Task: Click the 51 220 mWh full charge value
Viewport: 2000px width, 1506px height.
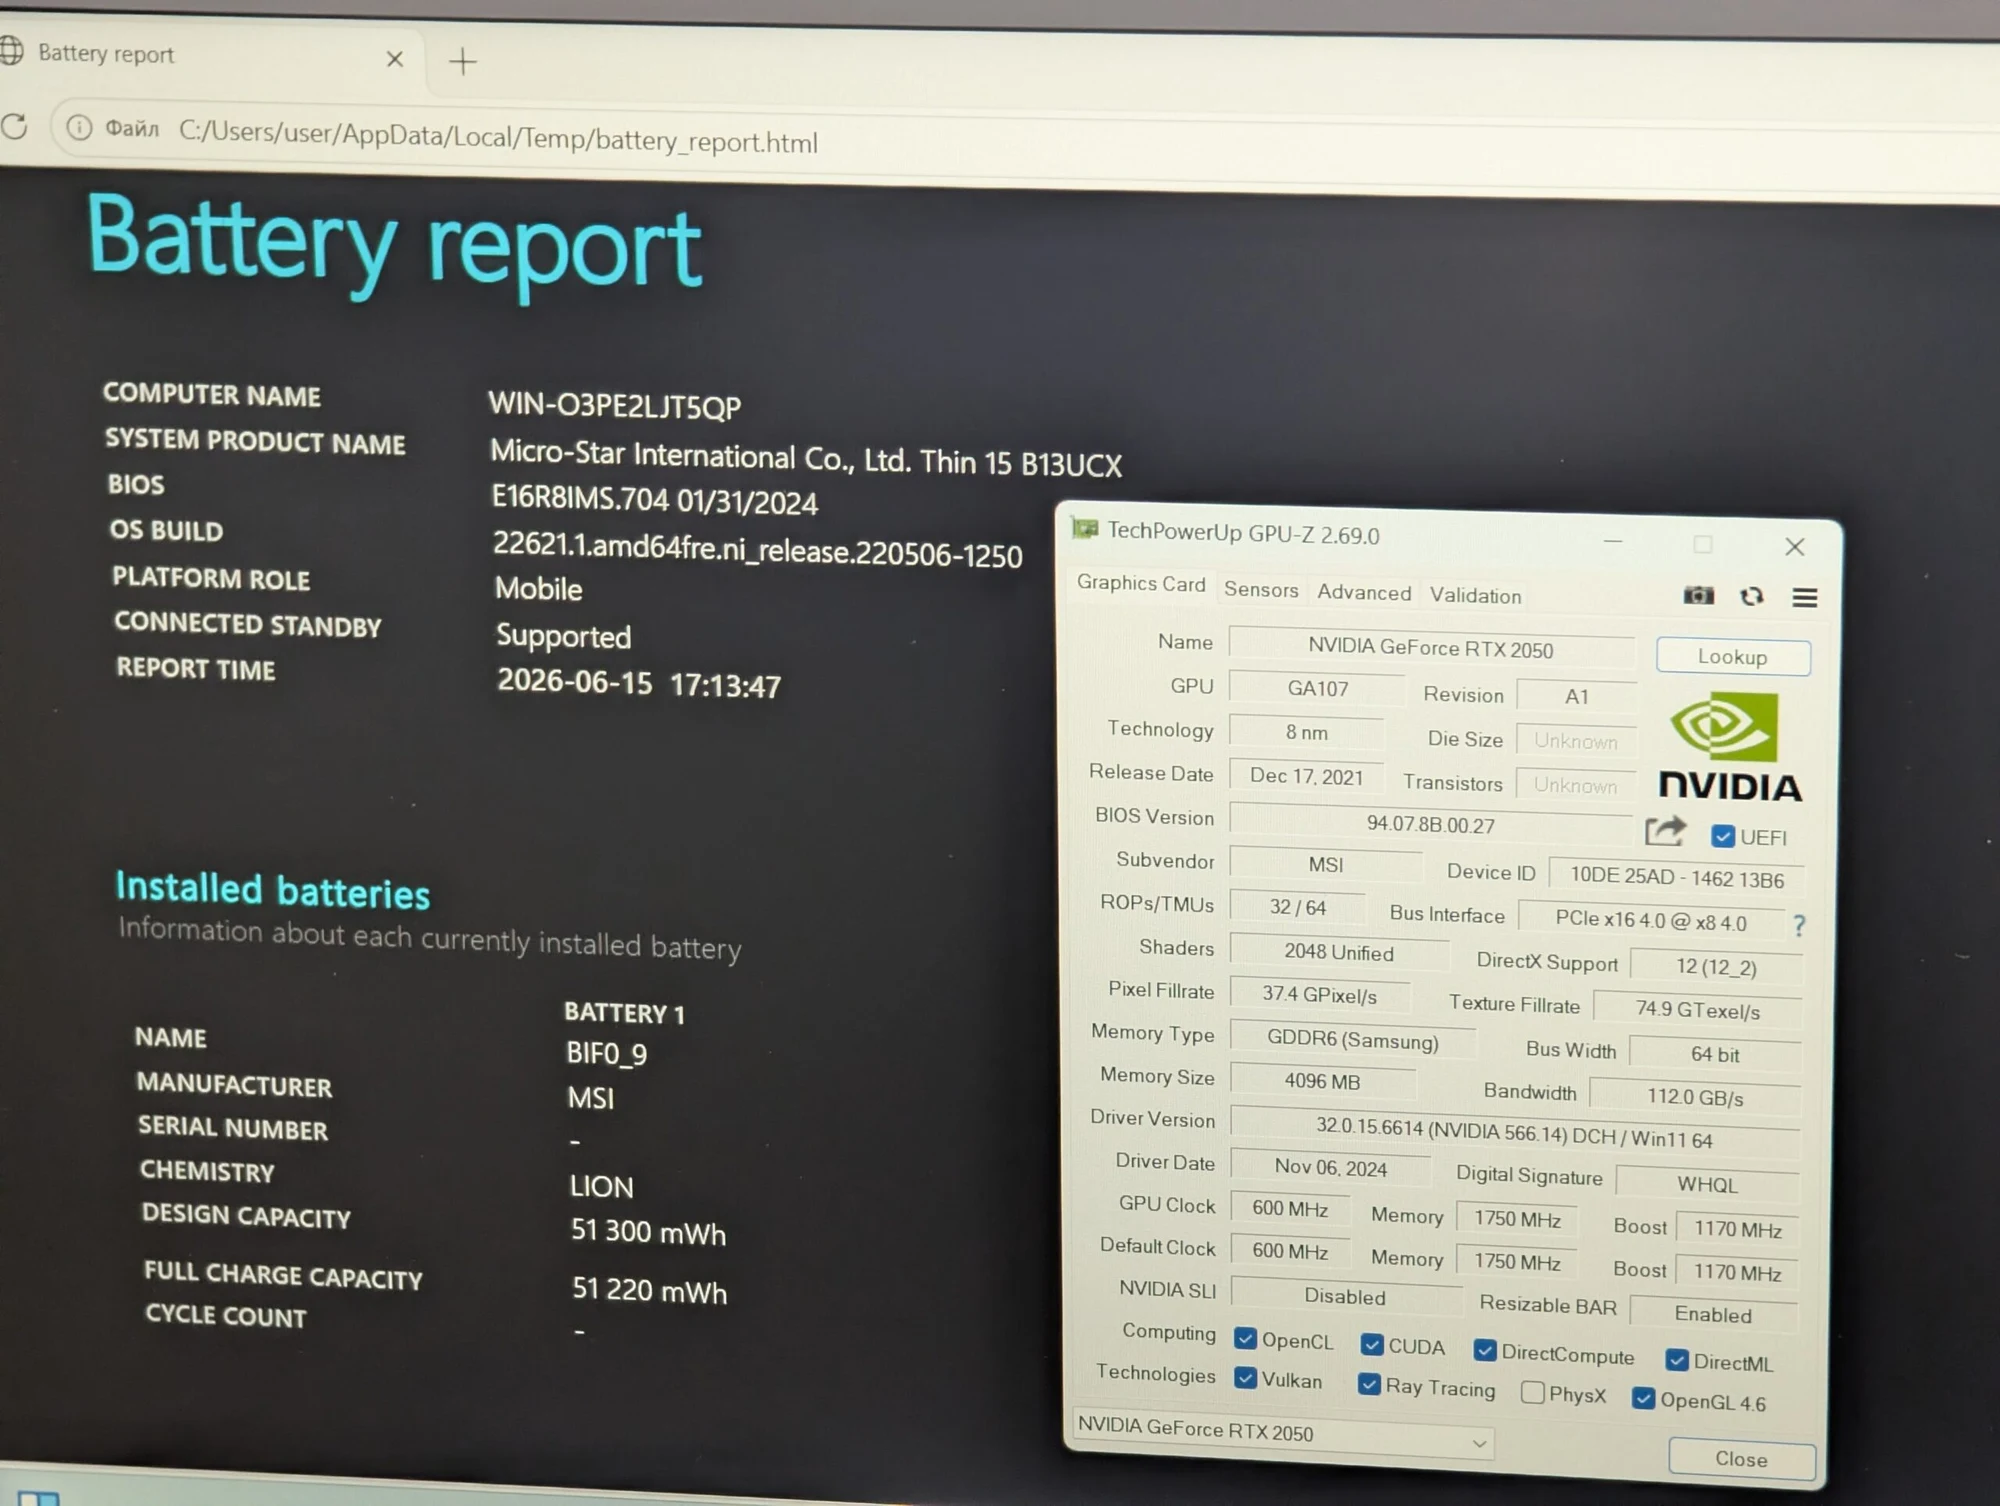Action: coord(649,1290)
